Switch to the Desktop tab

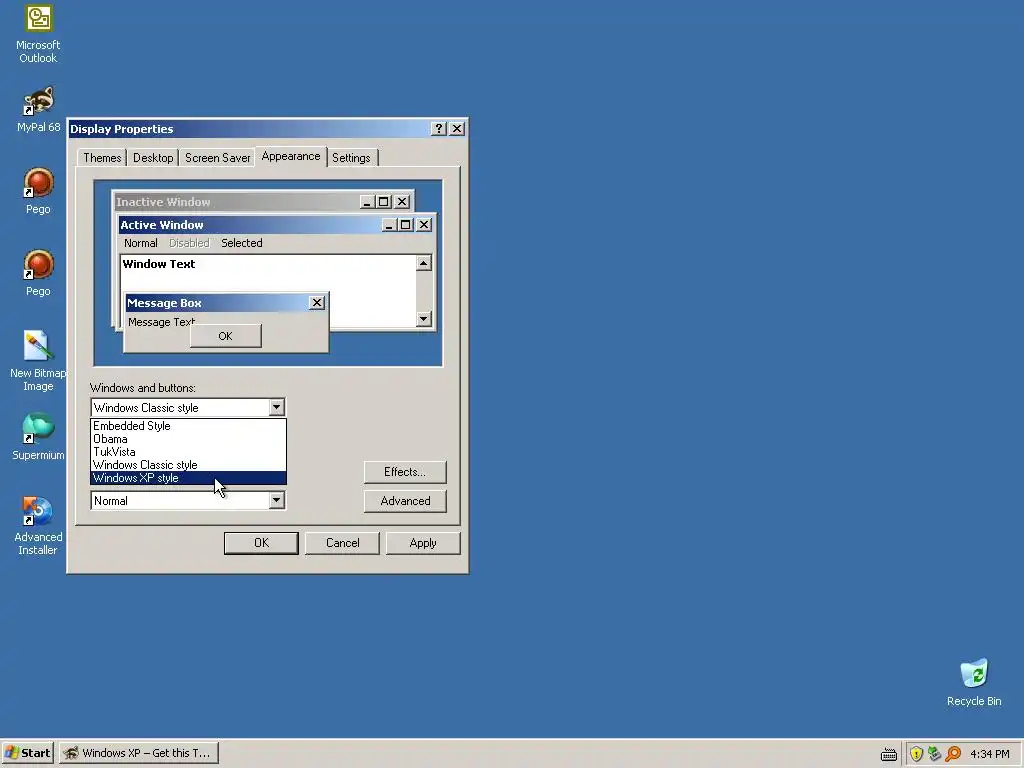(x=153, y=158)
